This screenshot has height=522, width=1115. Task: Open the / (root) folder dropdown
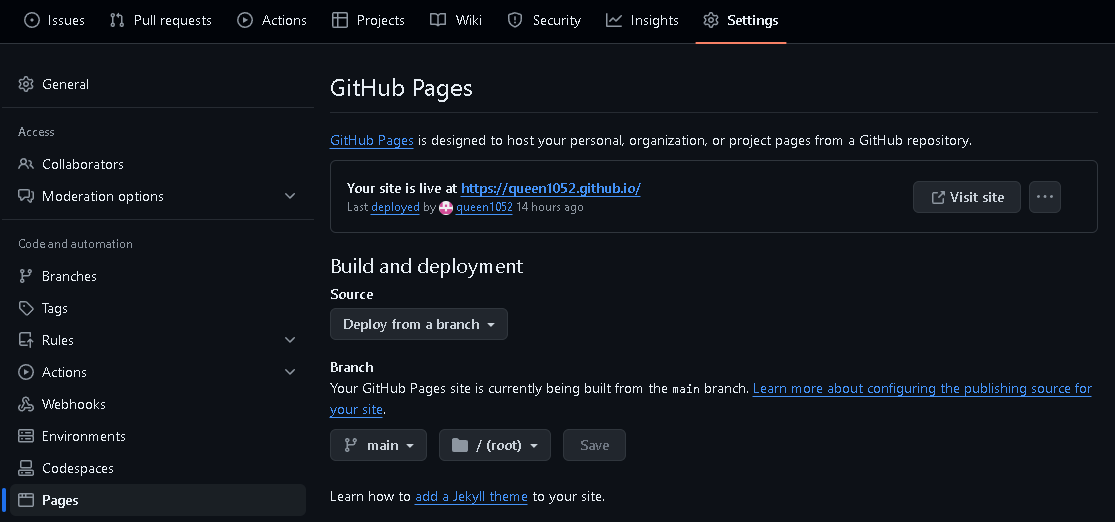click(494, 445)
